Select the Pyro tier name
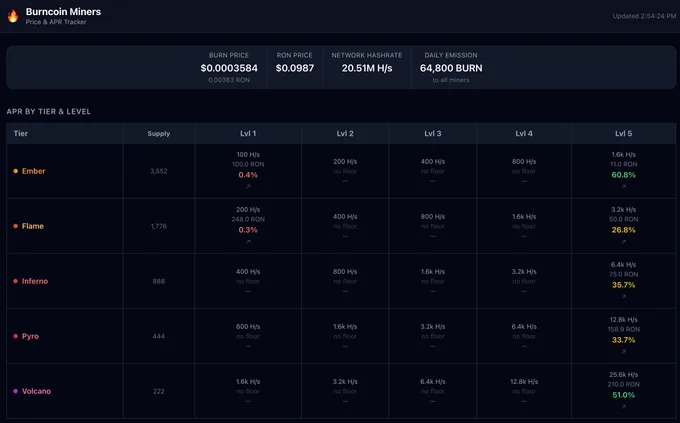The width and height of the screenshot is (680, 423). [30, 336]
